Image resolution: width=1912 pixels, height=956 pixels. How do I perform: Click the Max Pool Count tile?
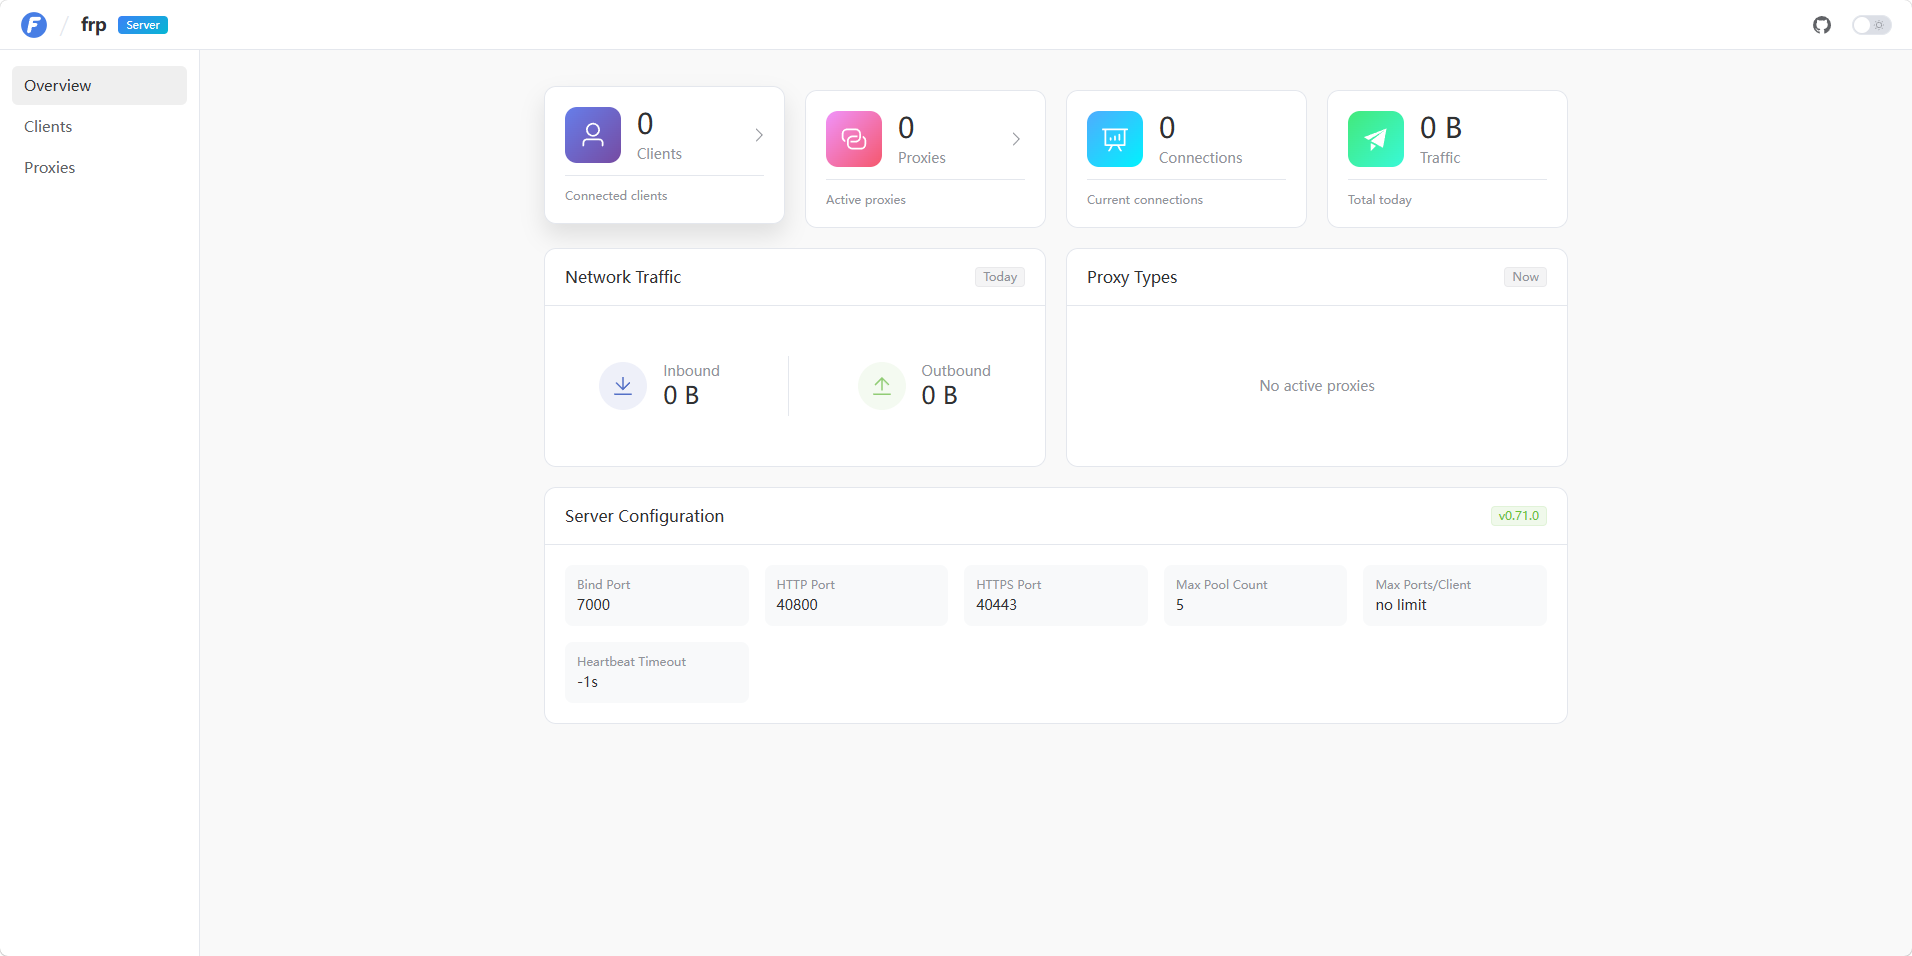pyautogui.click(x=1255, y=595)
